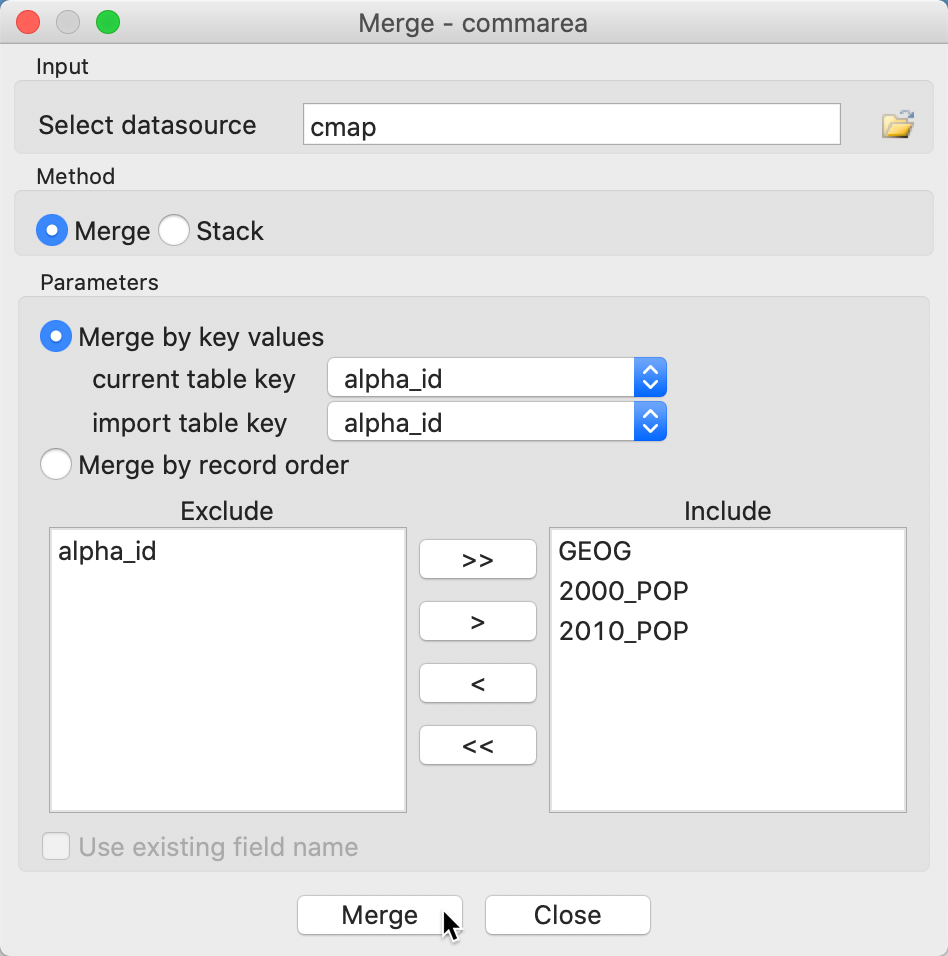The width and height of the screenshot is (948, 956).
Task: Close the Merge window with red button
Action: [x=28, y=23]
